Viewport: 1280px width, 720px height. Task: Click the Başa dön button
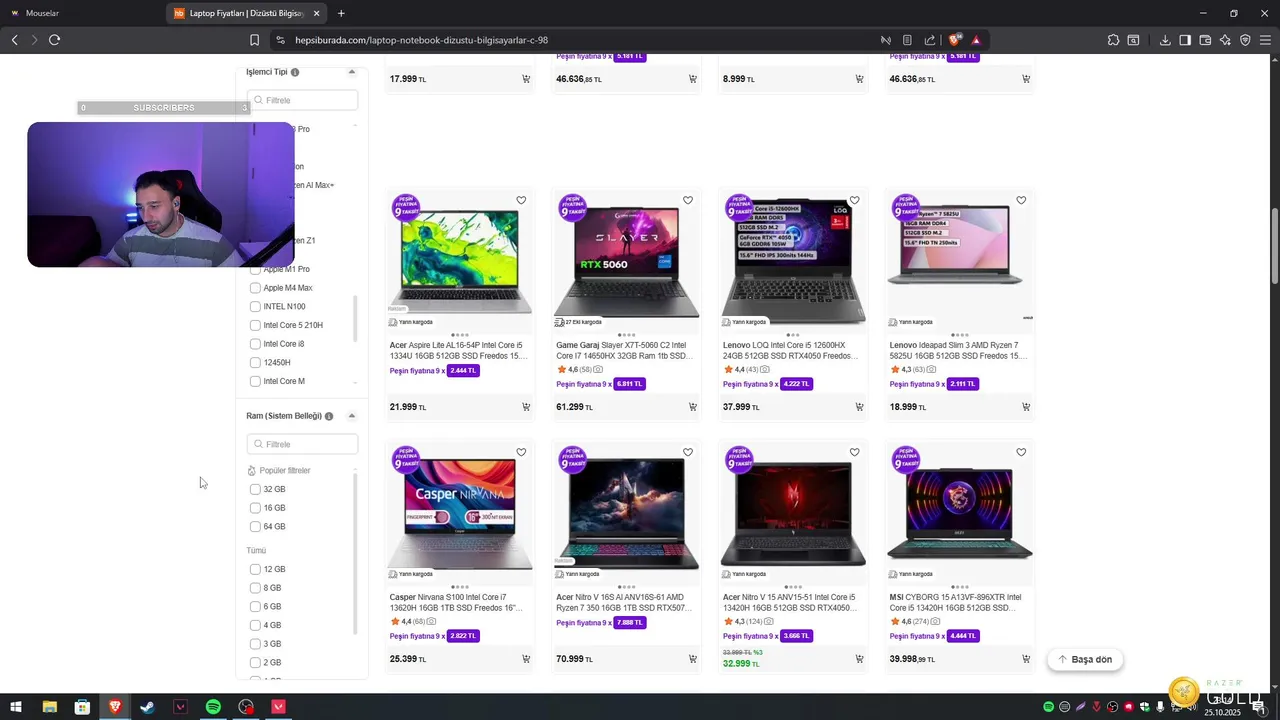[1085, 659]
